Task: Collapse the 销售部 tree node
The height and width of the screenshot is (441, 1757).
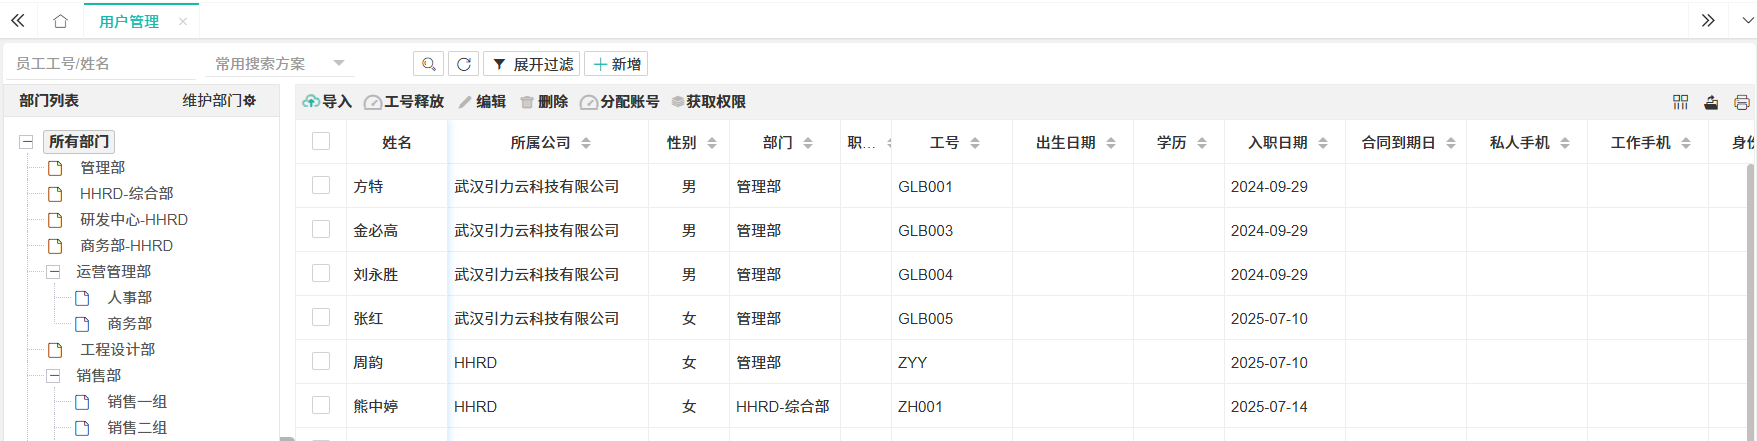Action: tap(53, 376)
